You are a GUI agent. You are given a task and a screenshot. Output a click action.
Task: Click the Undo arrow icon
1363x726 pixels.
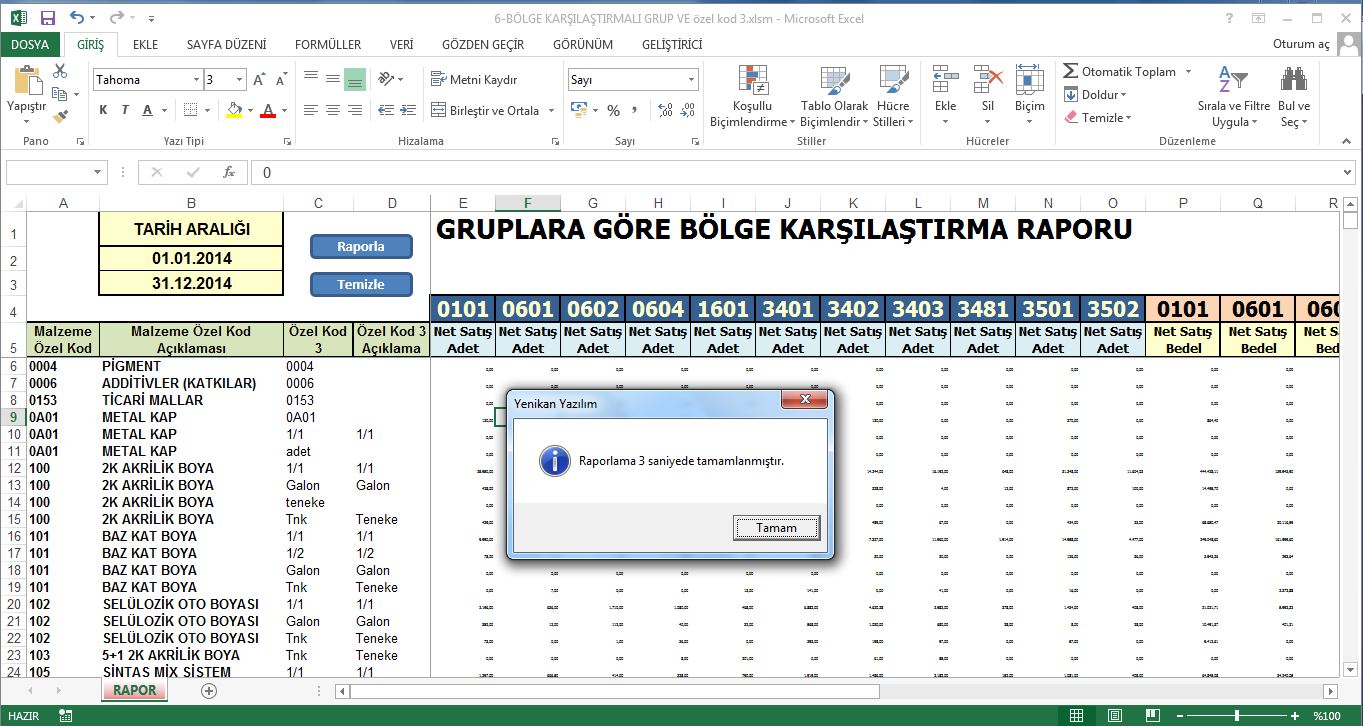(78, 18)
